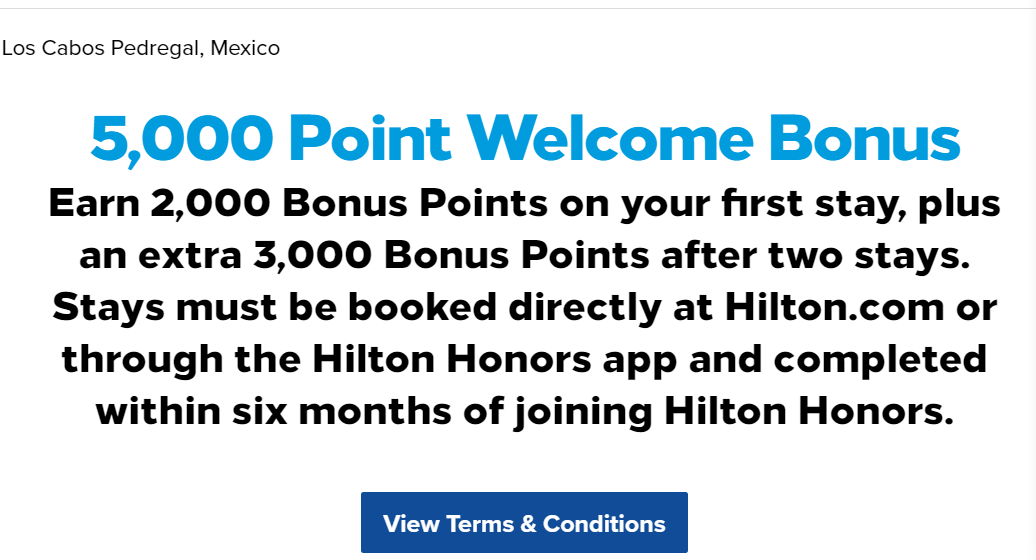Click the word 'Point' in blue heading
The height and width of the screenshot is (560, 1036).
tap(370, 138)
